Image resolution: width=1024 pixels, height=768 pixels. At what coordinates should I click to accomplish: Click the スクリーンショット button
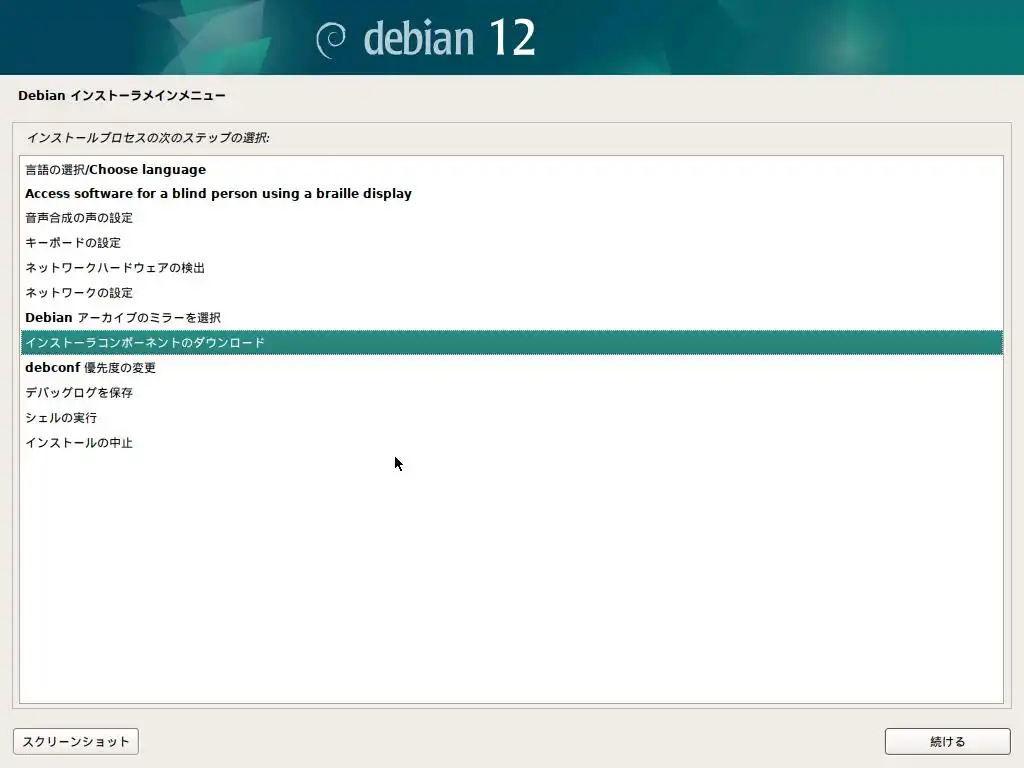tap(76, 741)
